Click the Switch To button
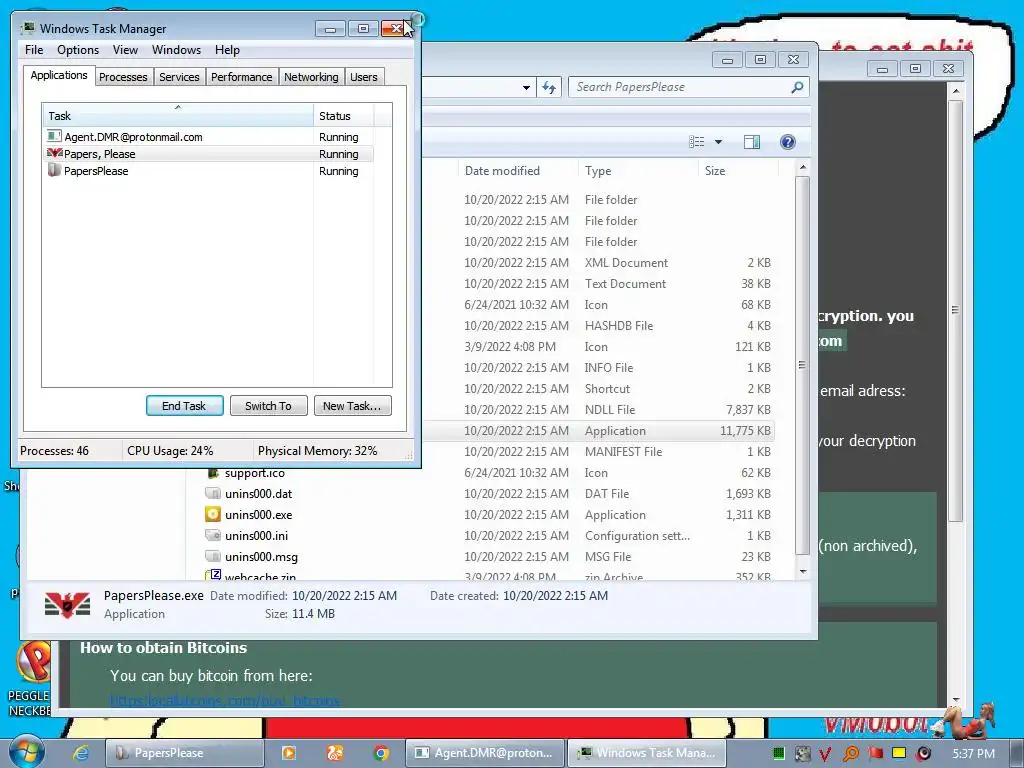The height and width of the screenshot is (768, 1024). 268,406
